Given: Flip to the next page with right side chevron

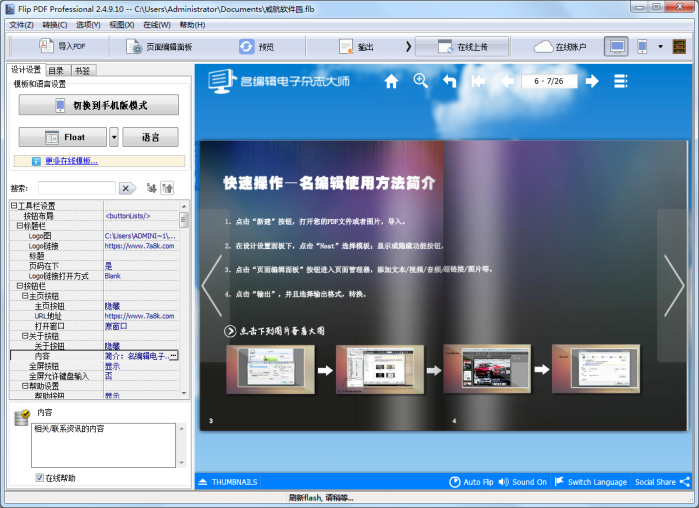Looking at the screenshot, I should click(x=674, y=285).
